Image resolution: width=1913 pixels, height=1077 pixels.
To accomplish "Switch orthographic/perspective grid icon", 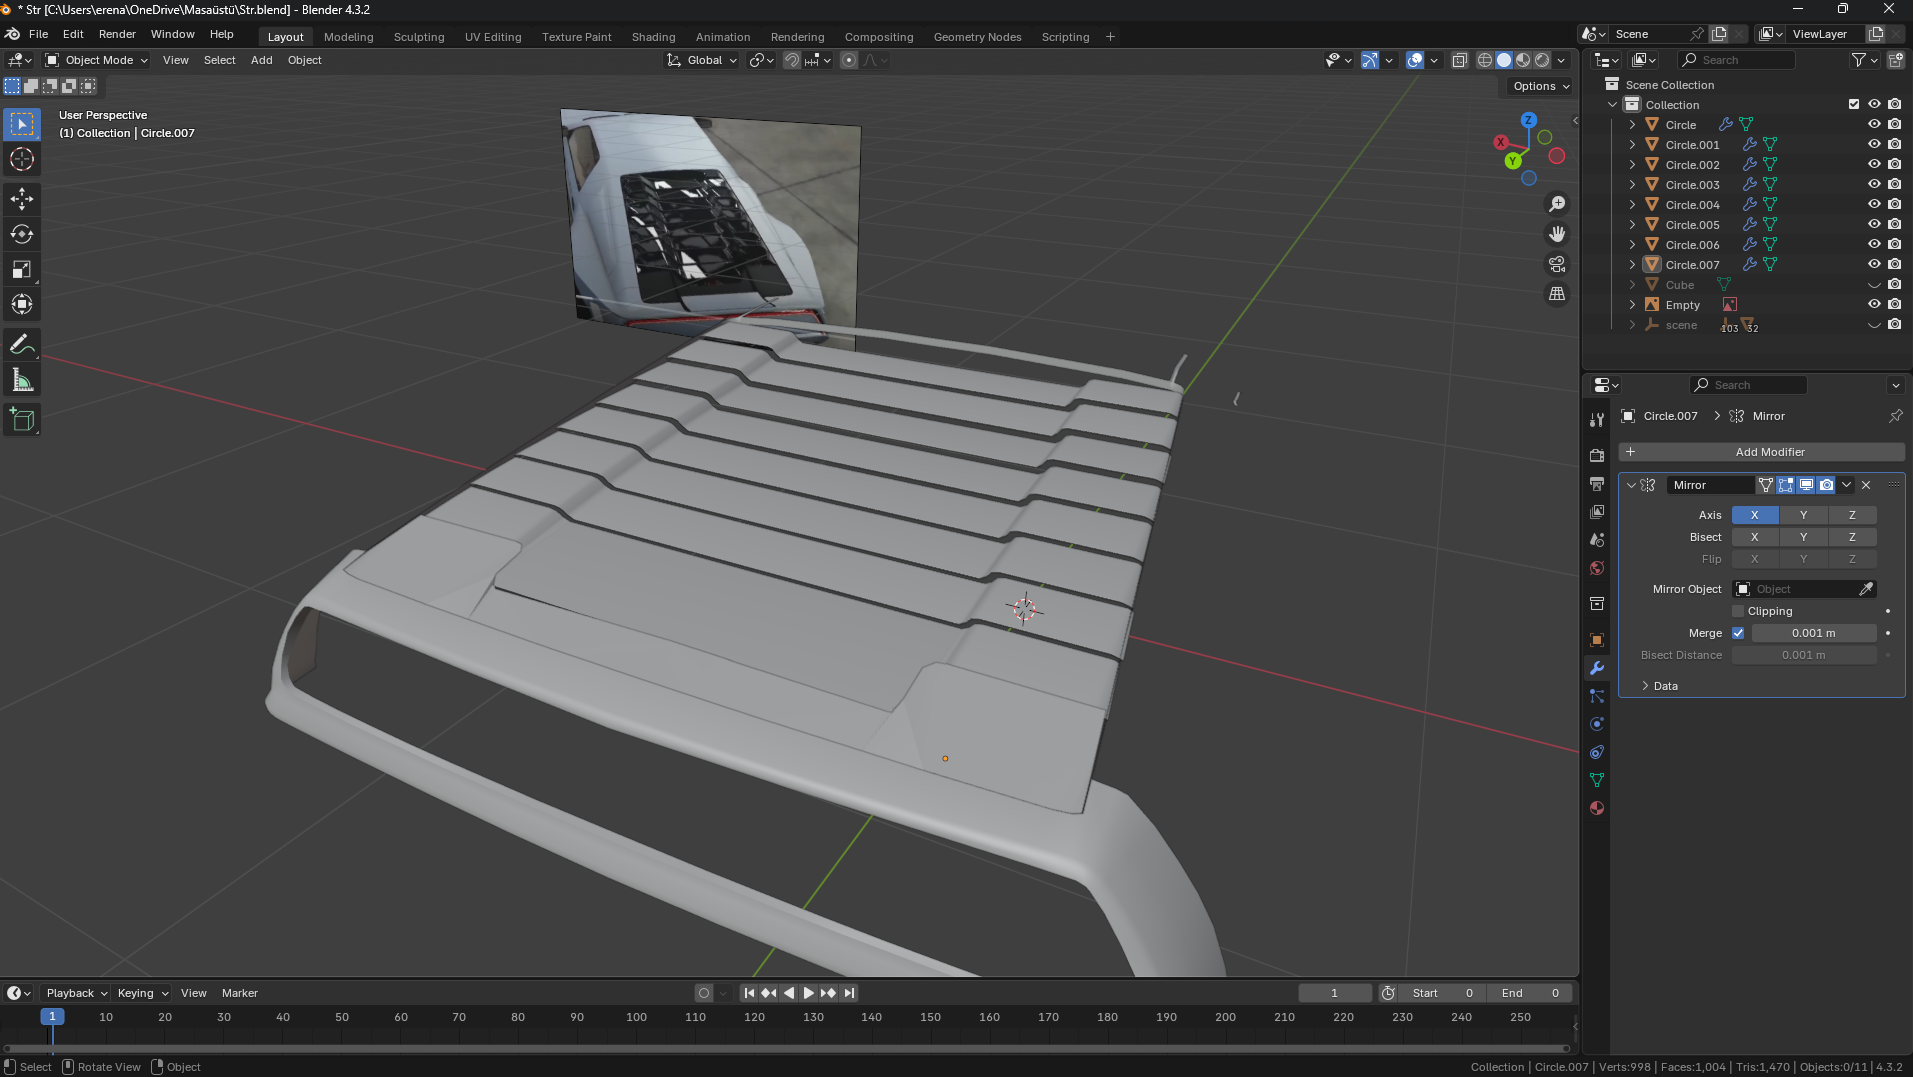I will tap(1557, 294).
